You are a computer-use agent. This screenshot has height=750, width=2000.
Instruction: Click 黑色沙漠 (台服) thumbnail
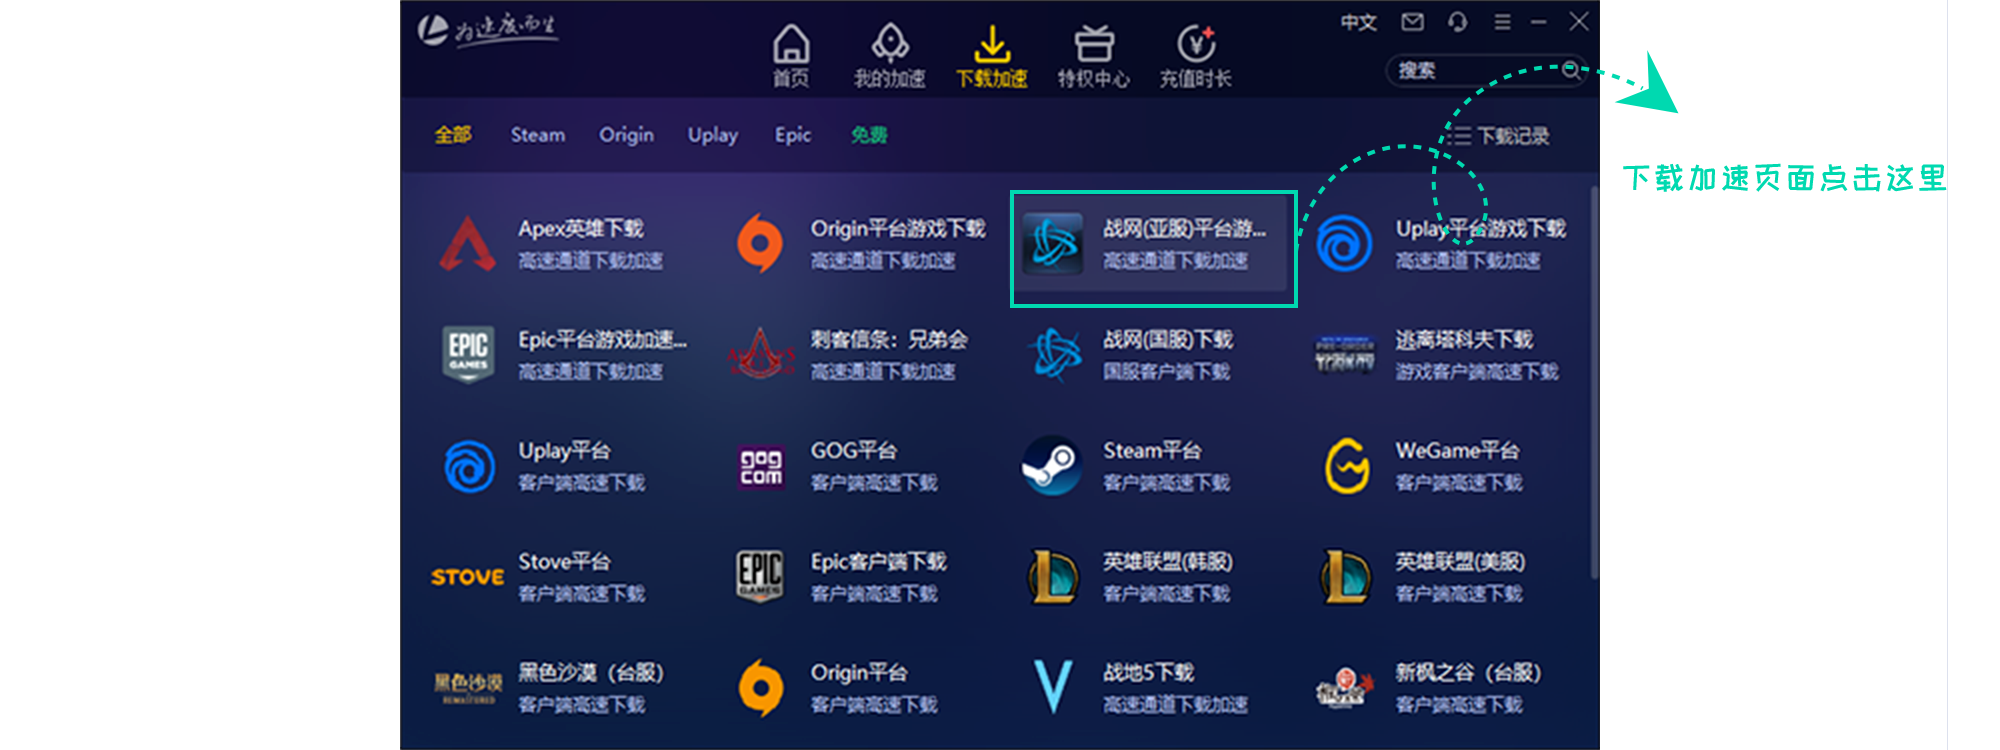tap(468, 688)
